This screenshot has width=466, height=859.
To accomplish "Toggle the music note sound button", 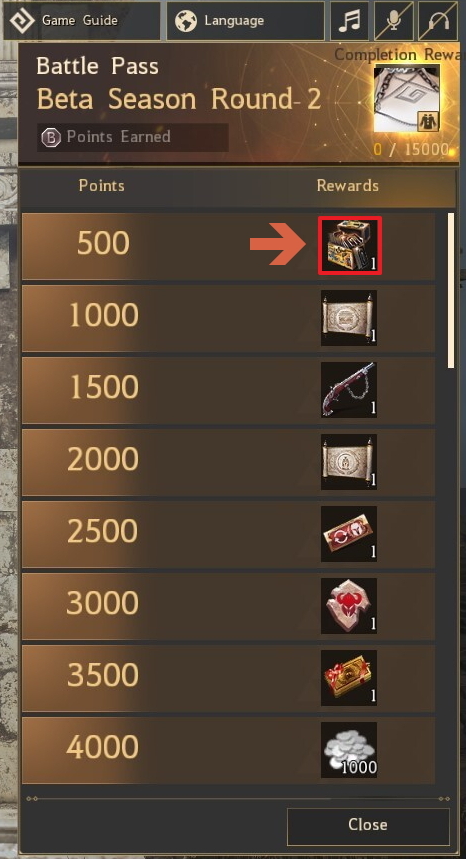I will coord(349,21).
